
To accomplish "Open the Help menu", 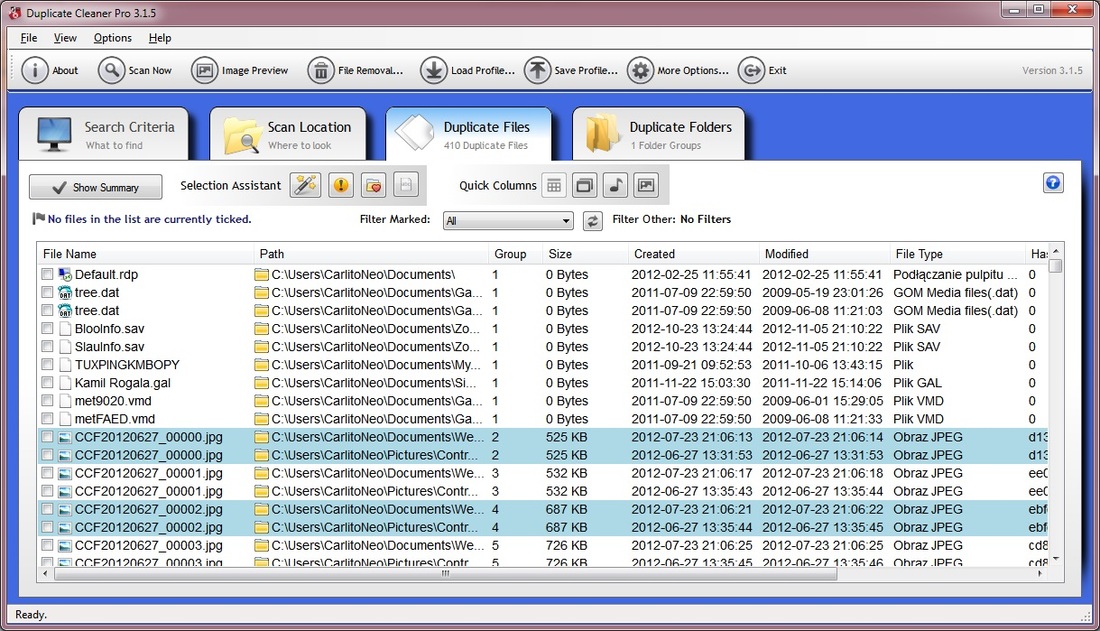I will click(160, 38).
